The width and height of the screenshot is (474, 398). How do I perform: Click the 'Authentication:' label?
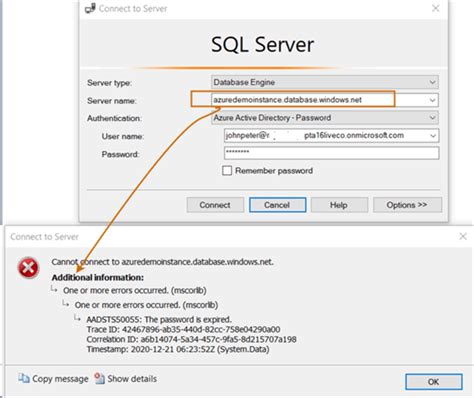click(114, 118)
